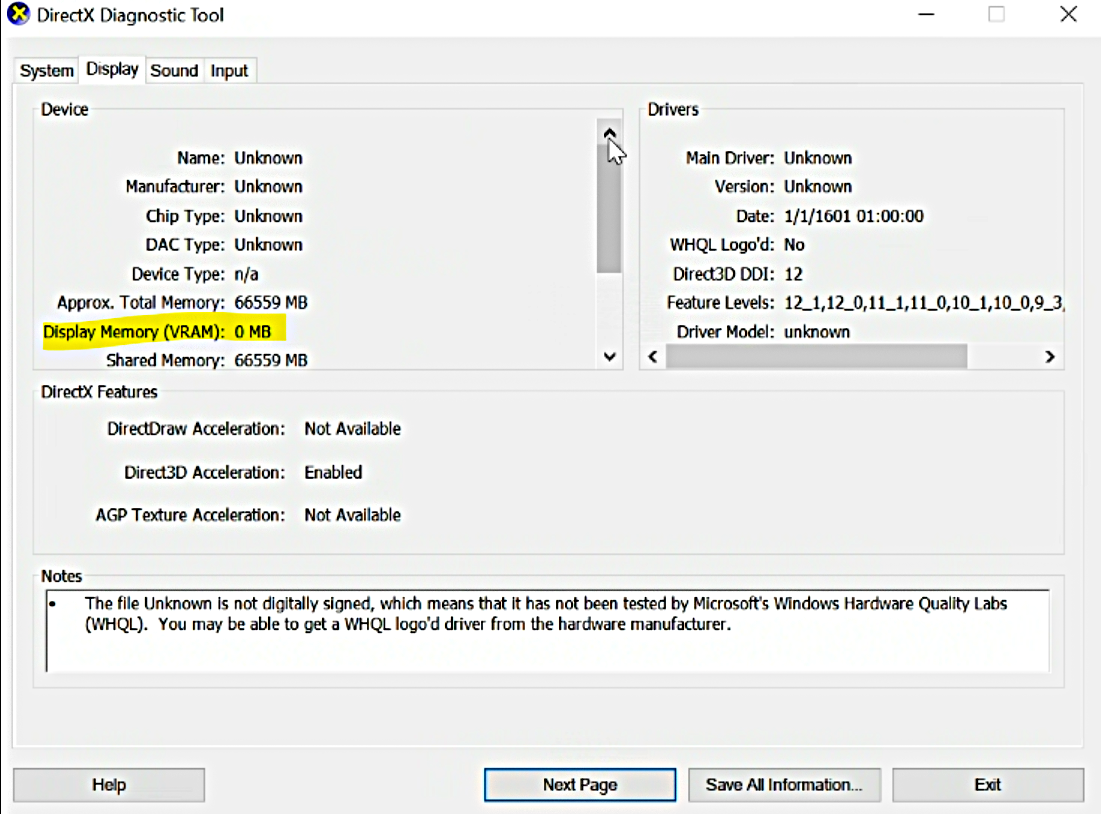Switch to the System tab
The image size is (1101, 814).
point(47,71)
